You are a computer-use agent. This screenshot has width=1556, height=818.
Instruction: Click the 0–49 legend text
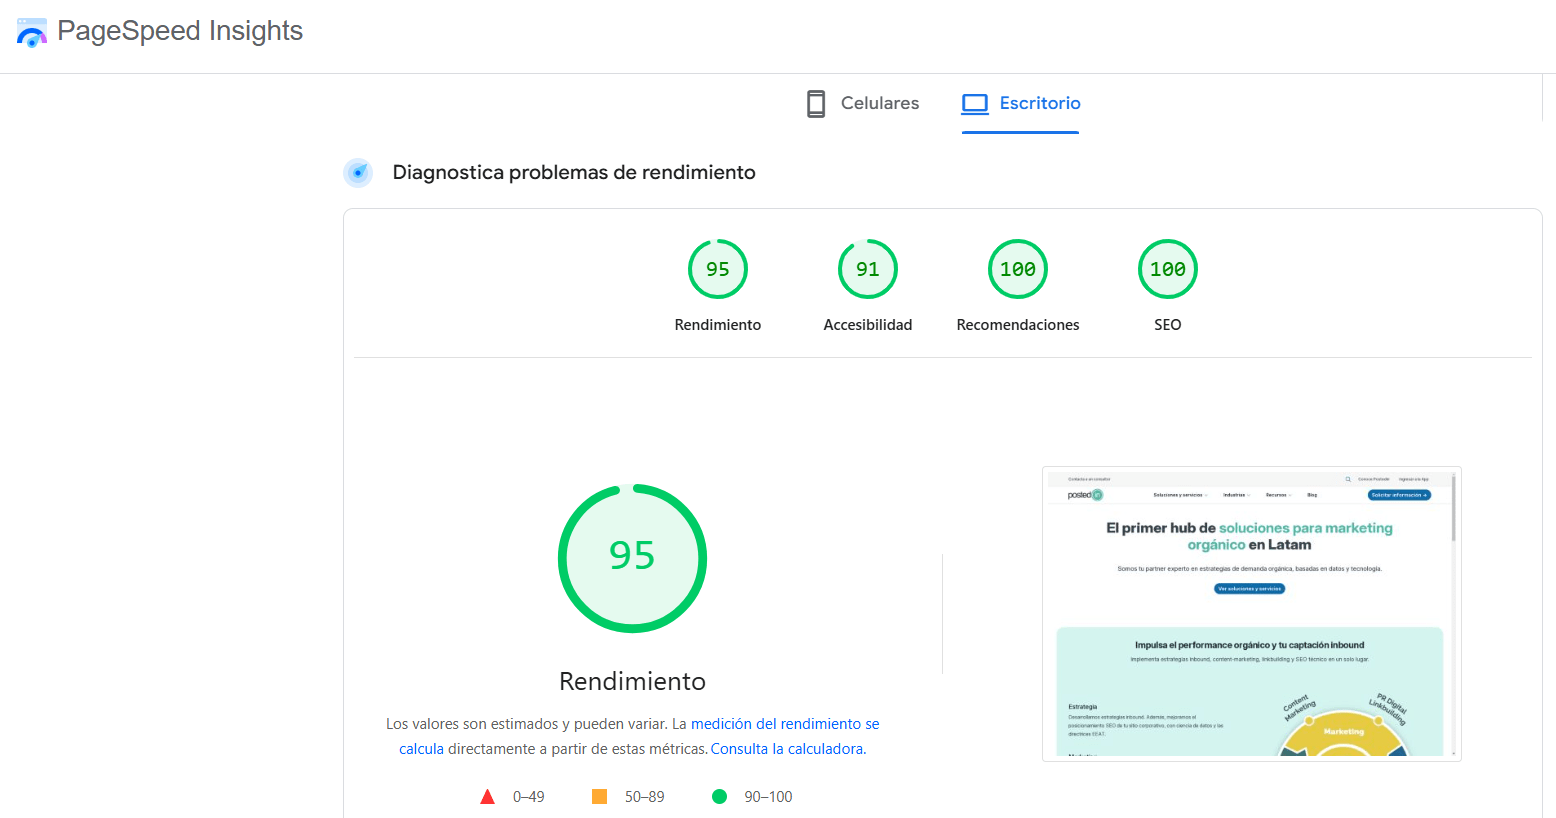coord(529,797)
